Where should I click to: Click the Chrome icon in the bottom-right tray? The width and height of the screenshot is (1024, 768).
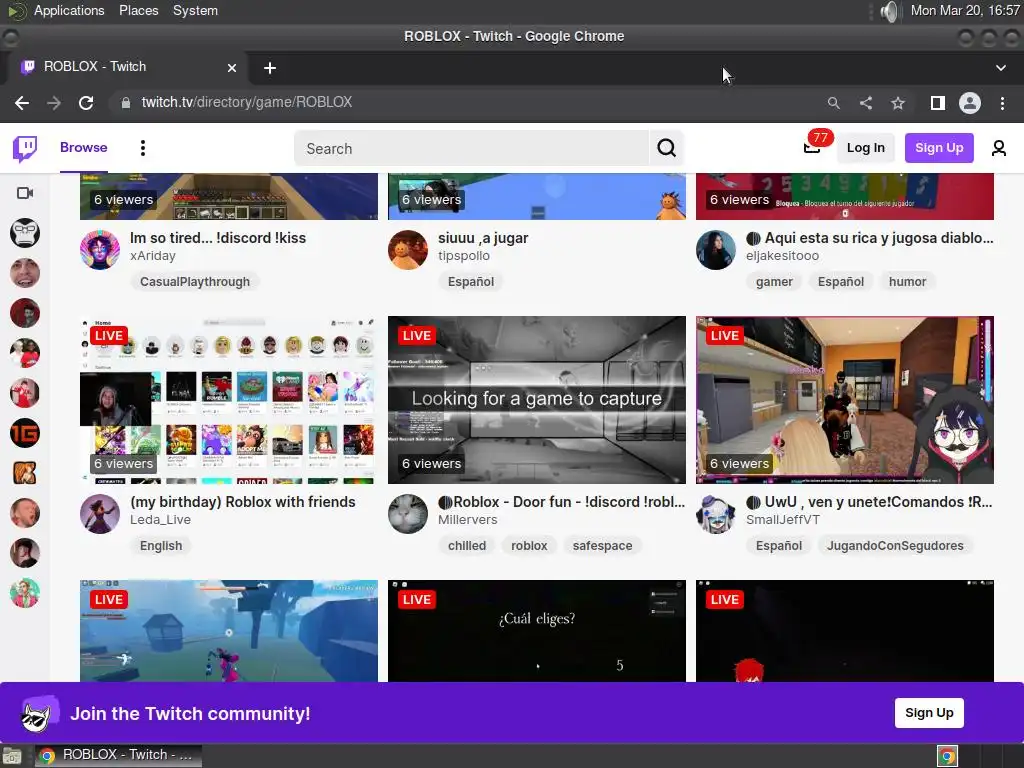(947, 756)
